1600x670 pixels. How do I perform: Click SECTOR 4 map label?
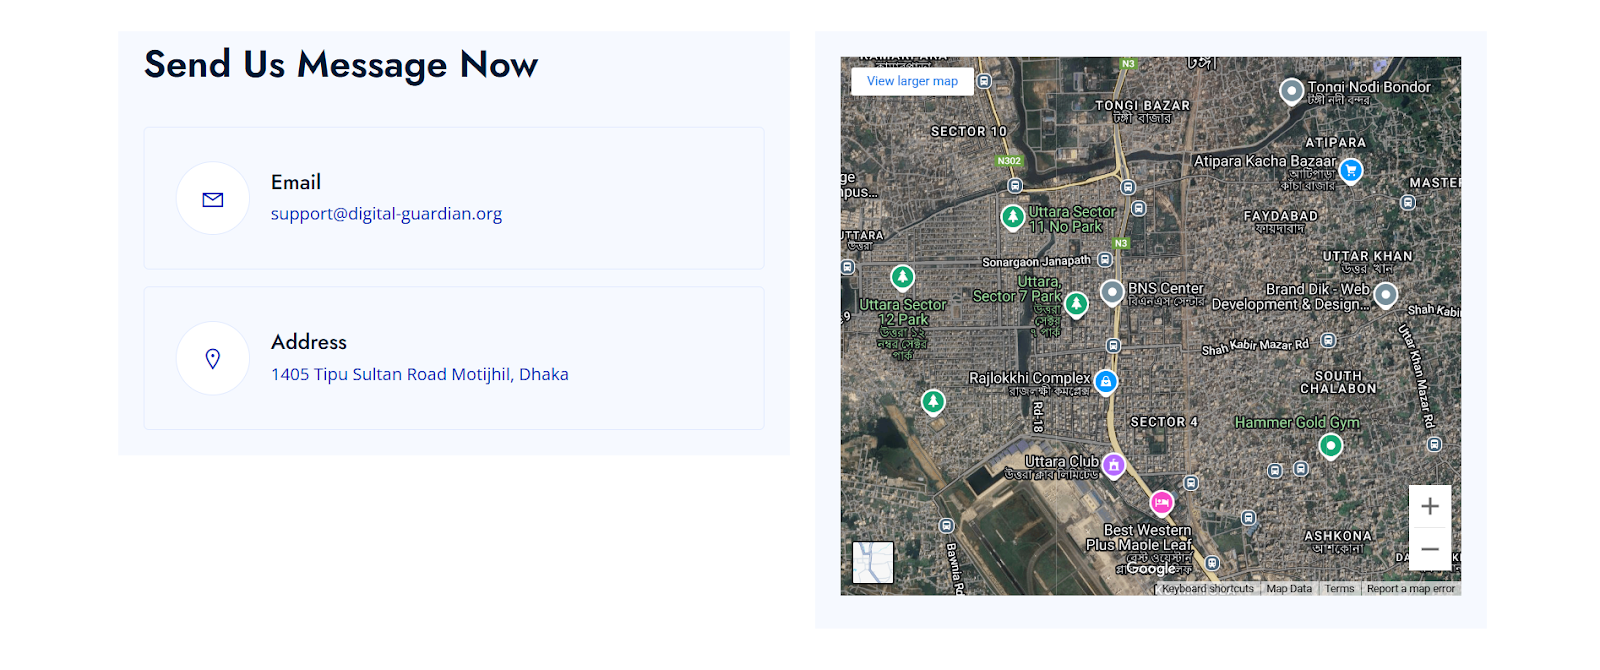click(x=1164, y=422)
